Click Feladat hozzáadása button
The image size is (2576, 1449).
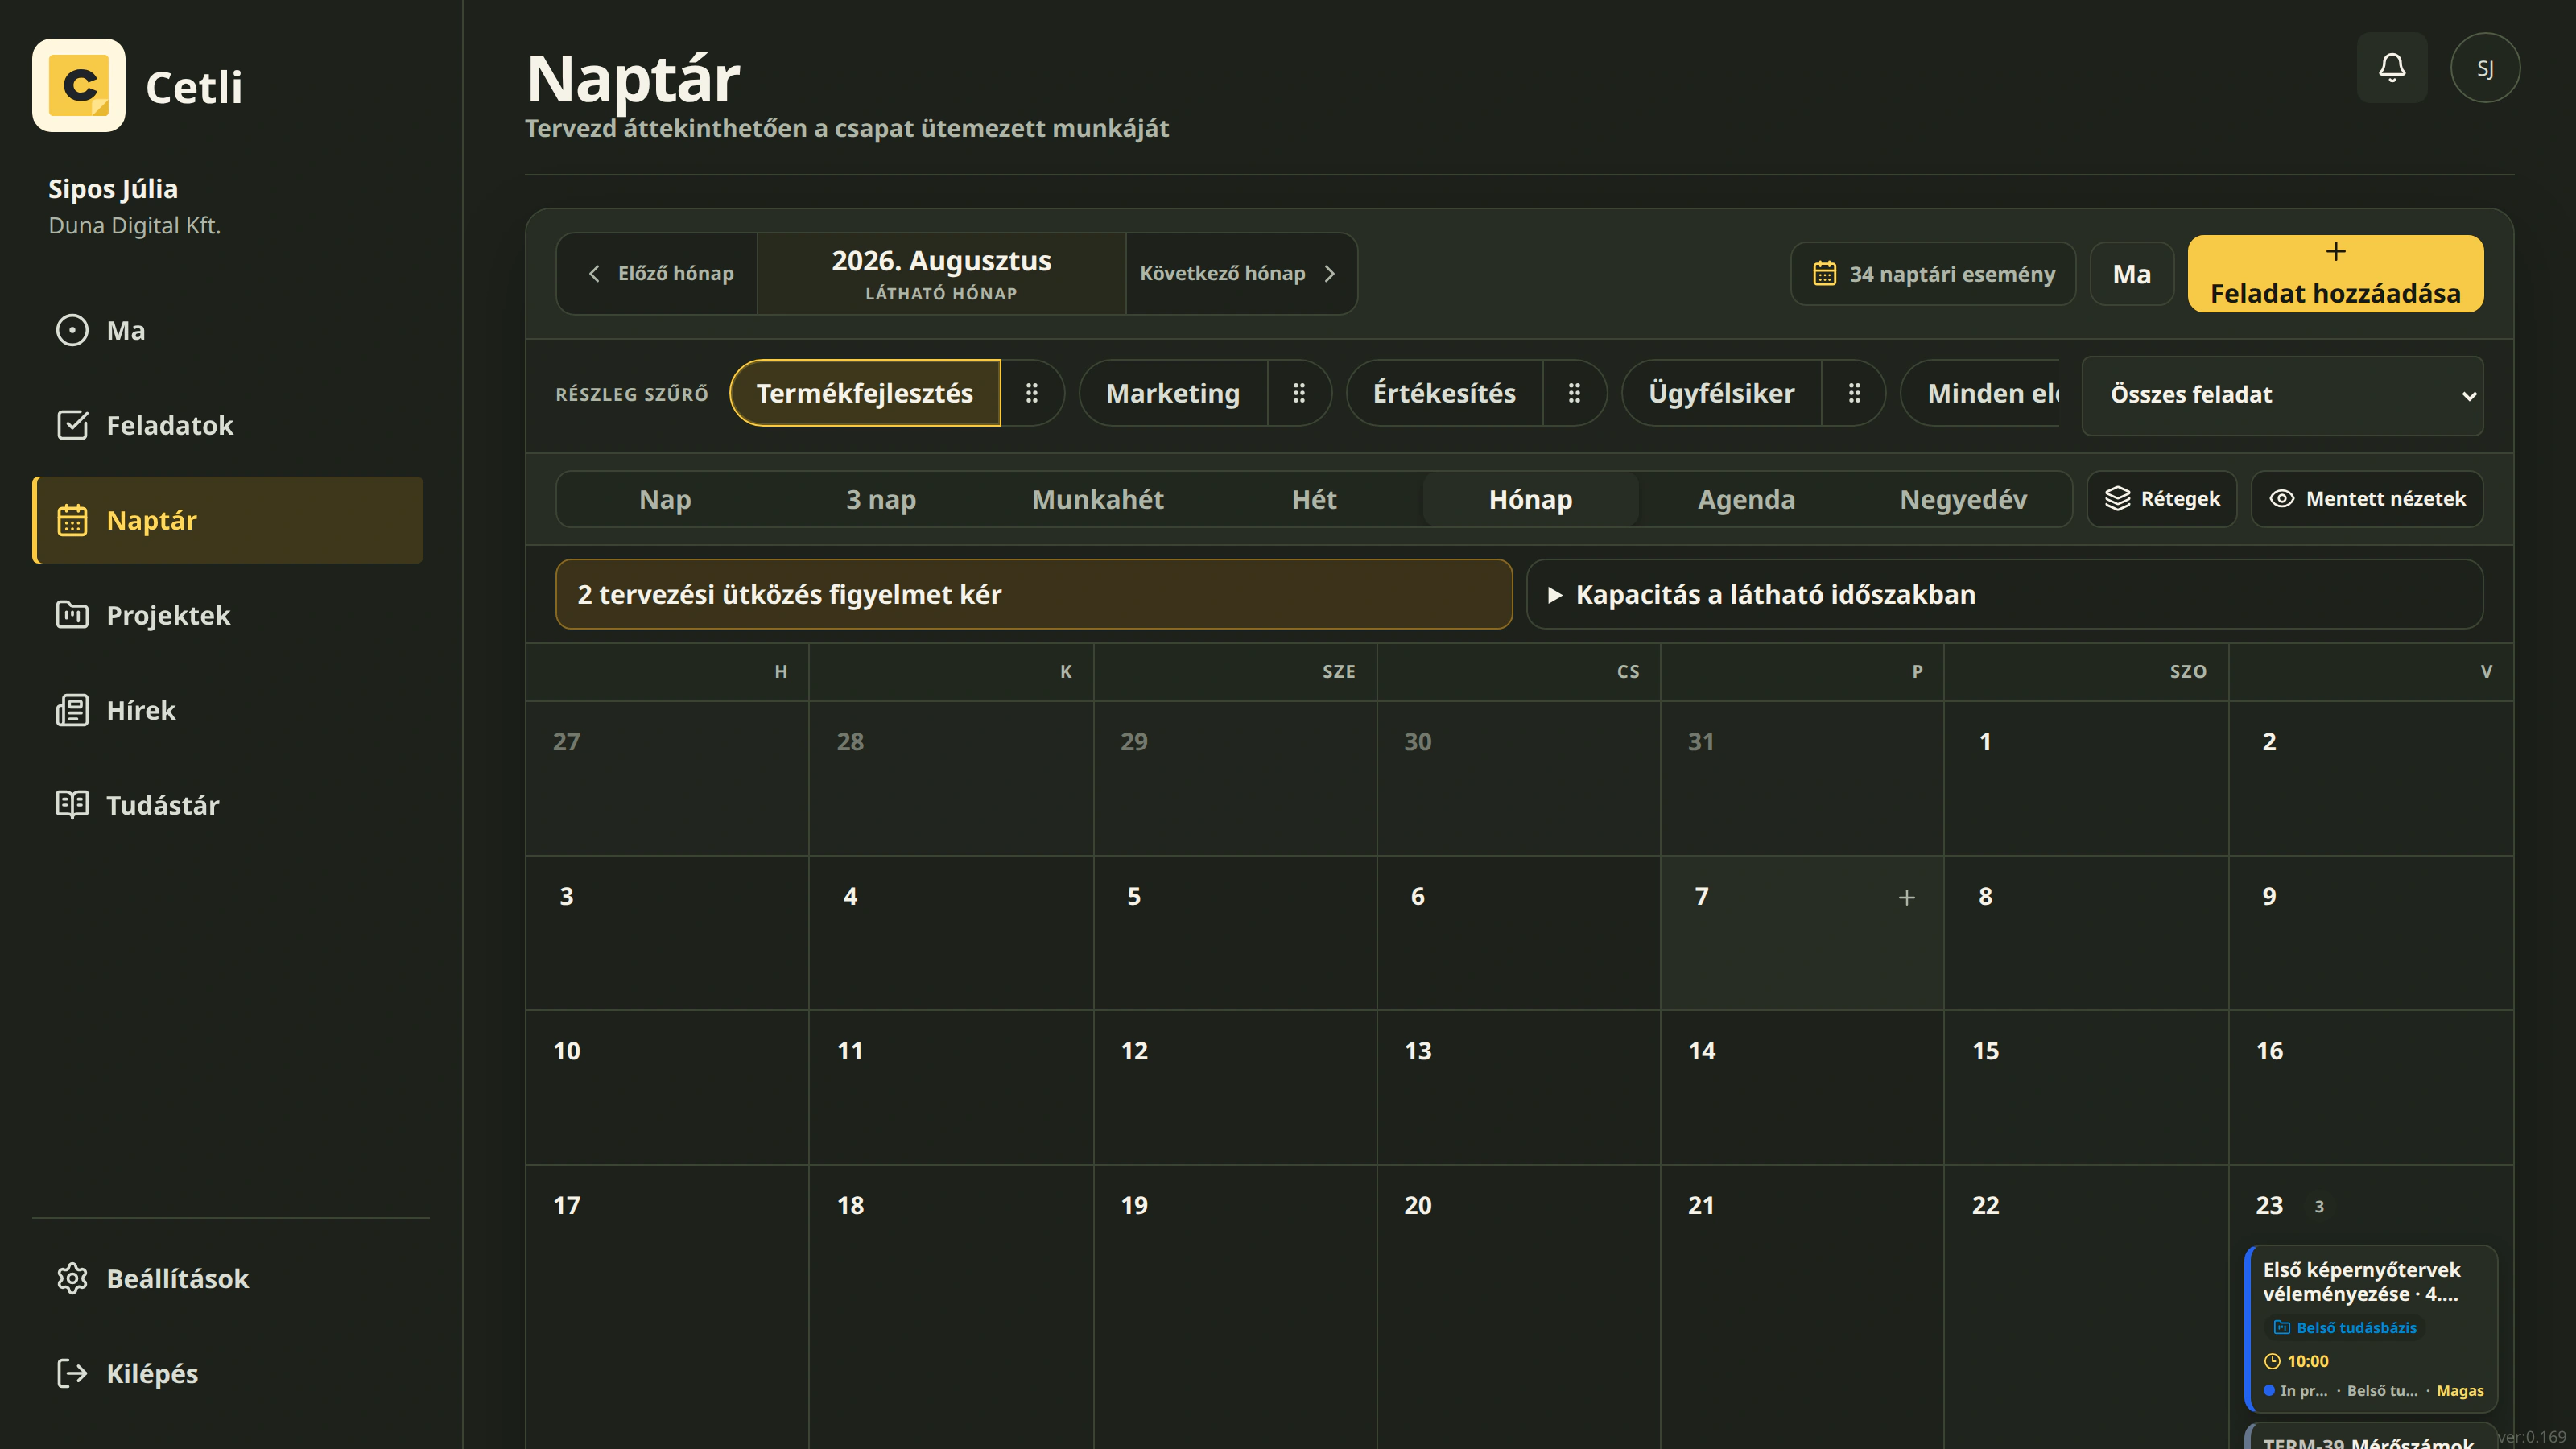tap(2335, 274)
